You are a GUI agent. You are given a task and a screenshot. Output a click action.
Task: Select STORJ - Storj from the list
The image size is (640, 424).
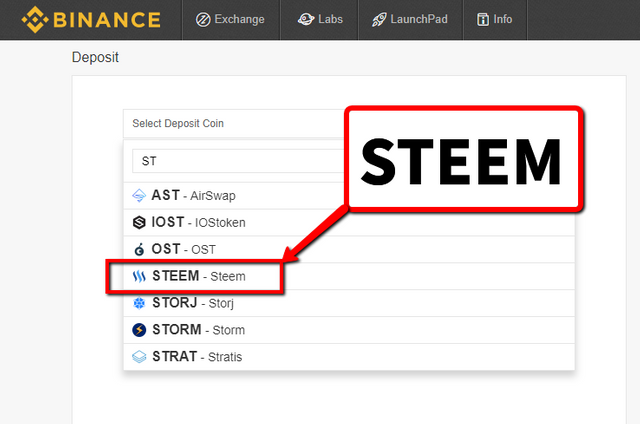coord(349,303)
